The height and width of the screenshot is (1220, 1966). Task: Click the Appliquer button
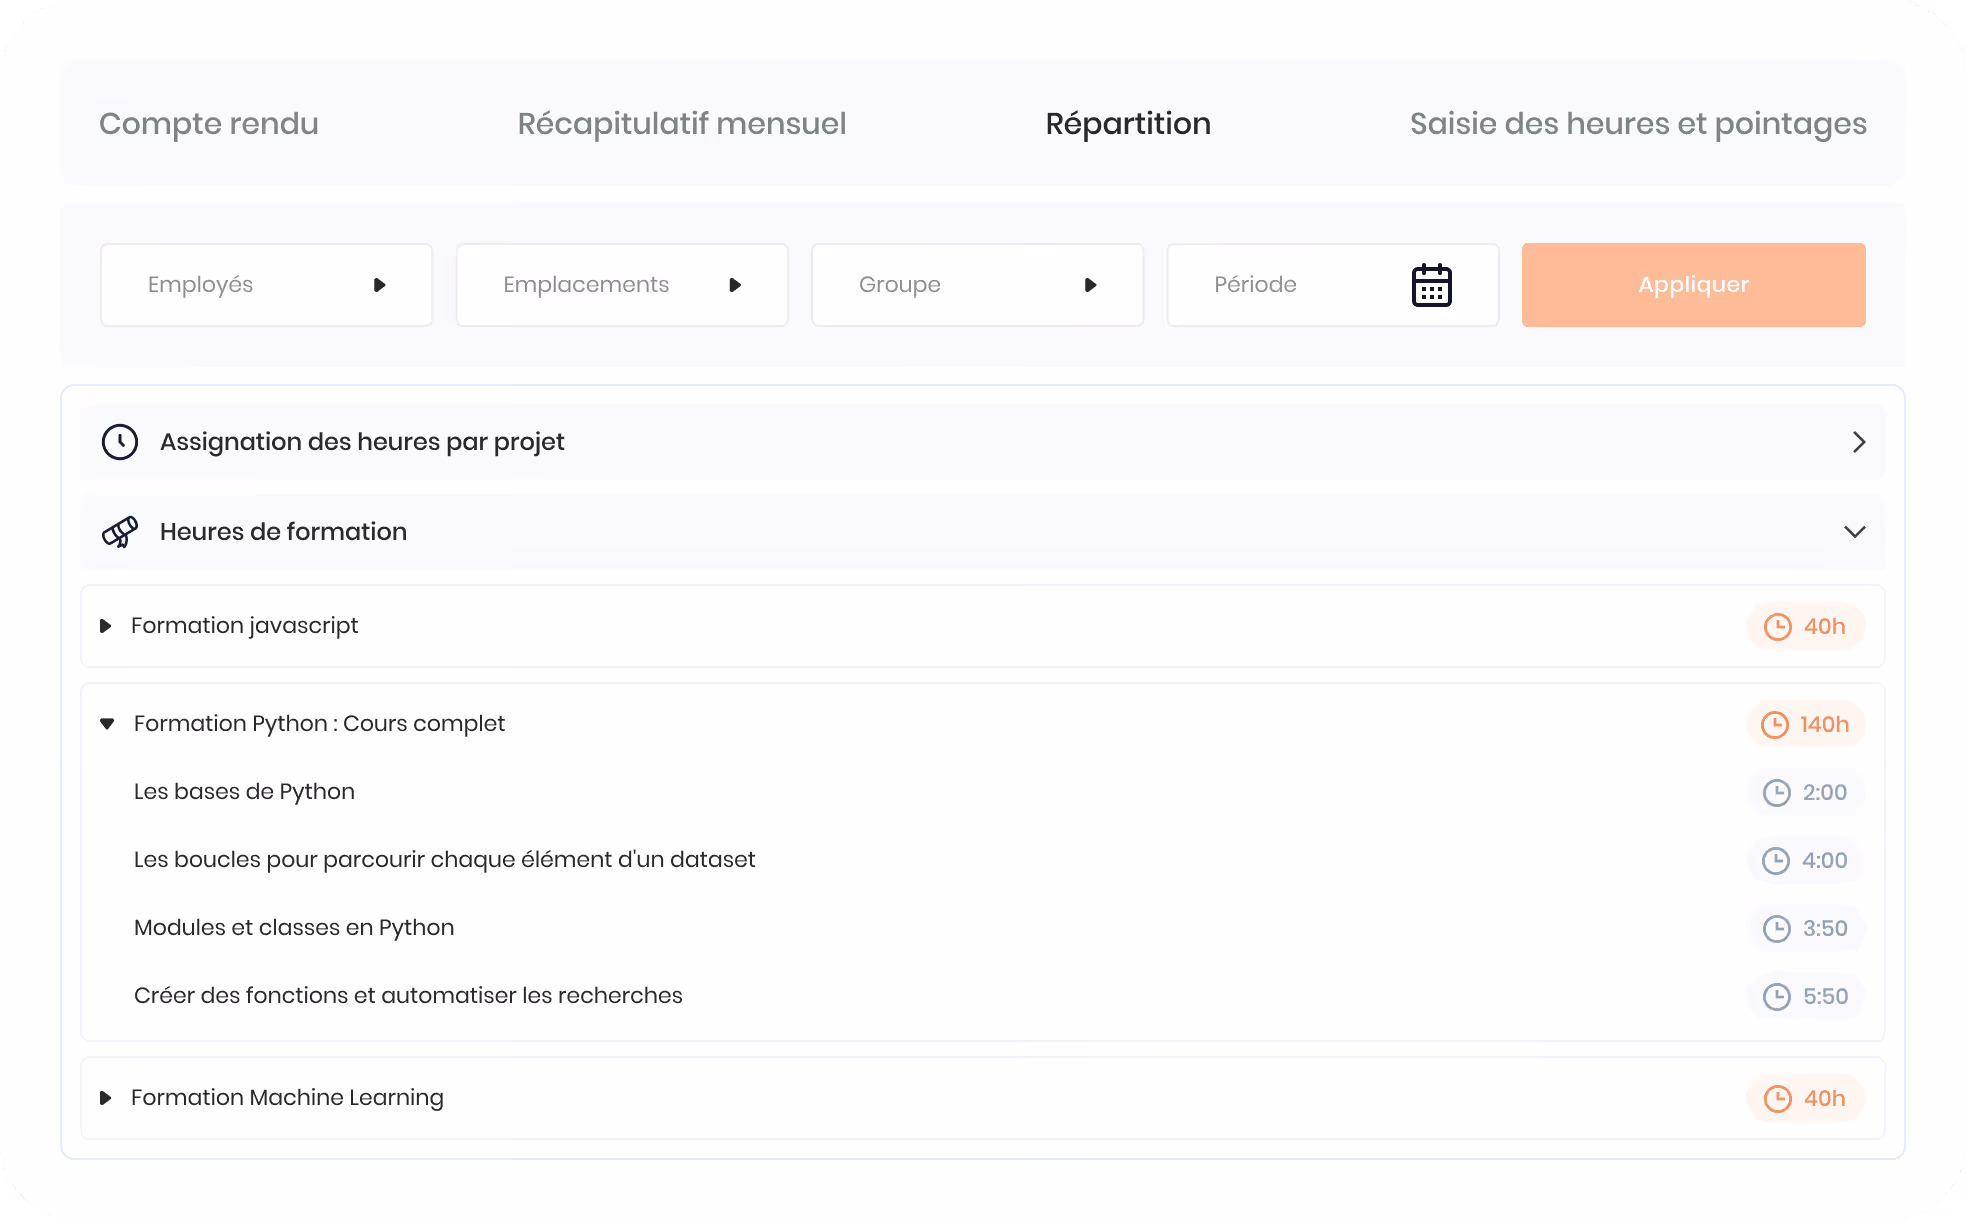(x=1693, y=285)
